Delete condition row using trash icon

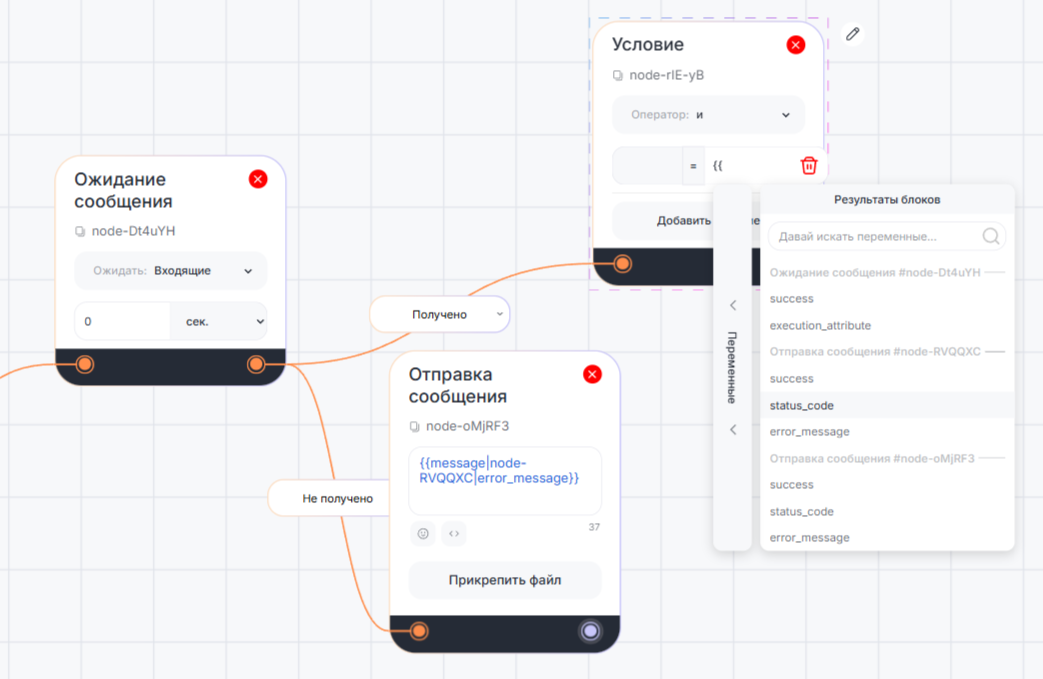(x=809, y=166)
